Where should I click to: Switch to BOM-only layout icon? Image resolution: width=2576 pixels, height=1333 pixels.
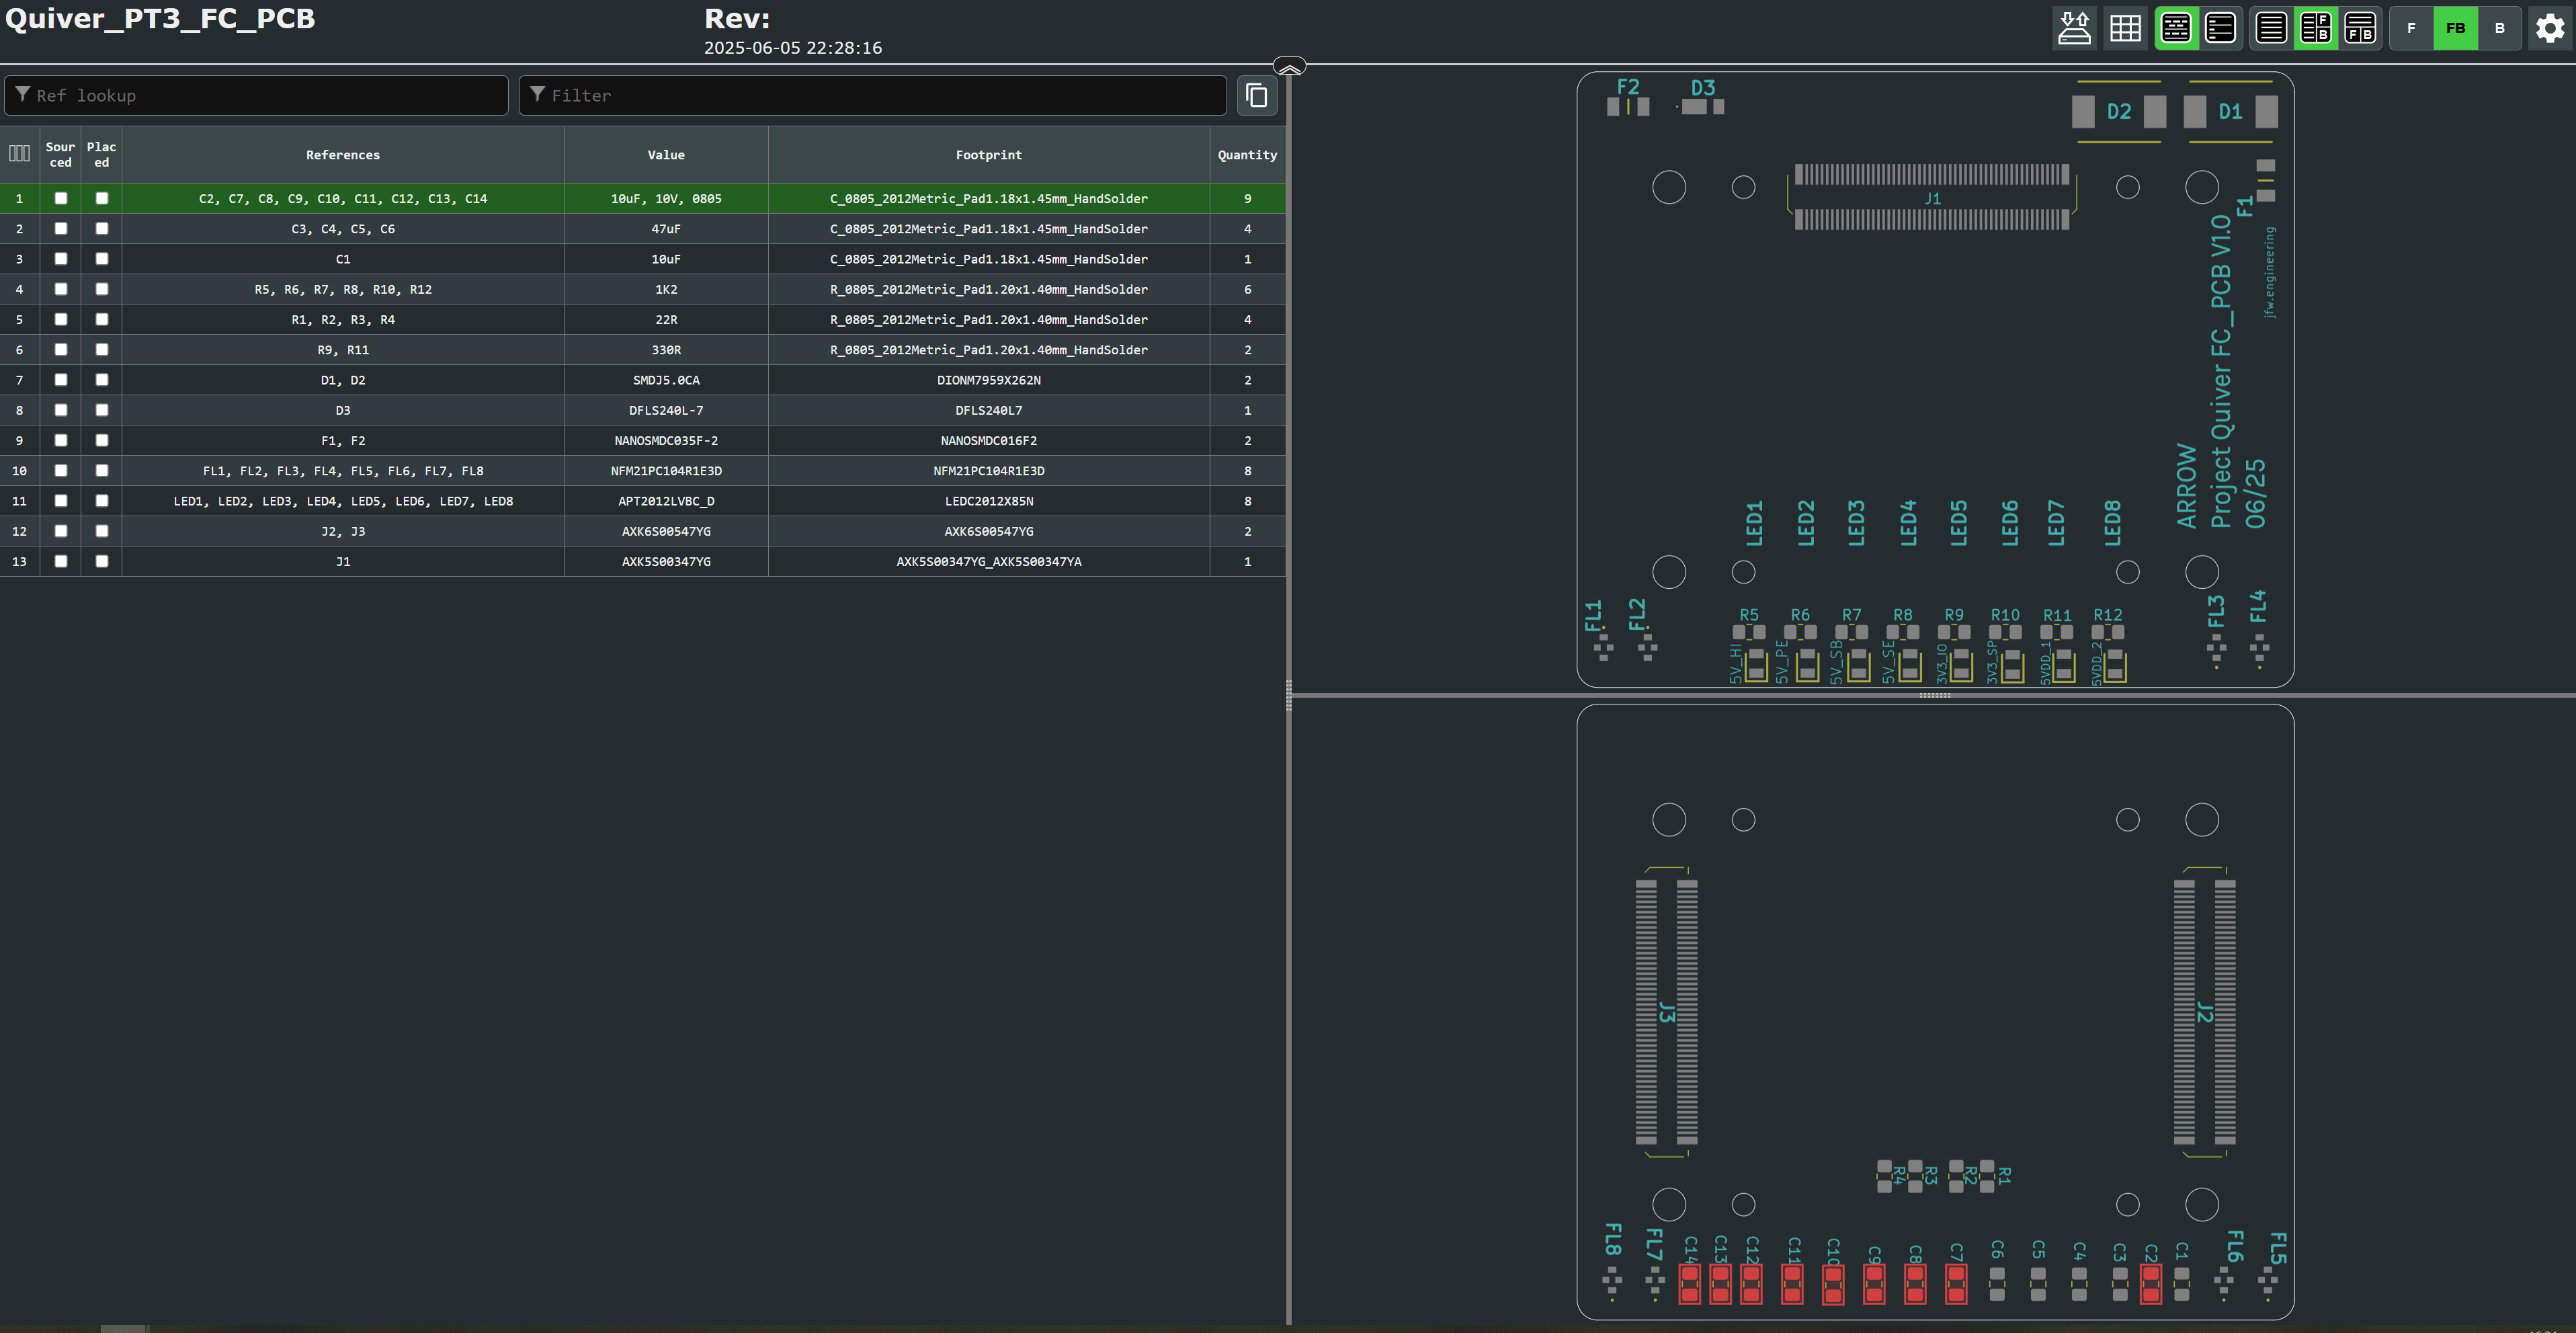(x=2270, y=28)
